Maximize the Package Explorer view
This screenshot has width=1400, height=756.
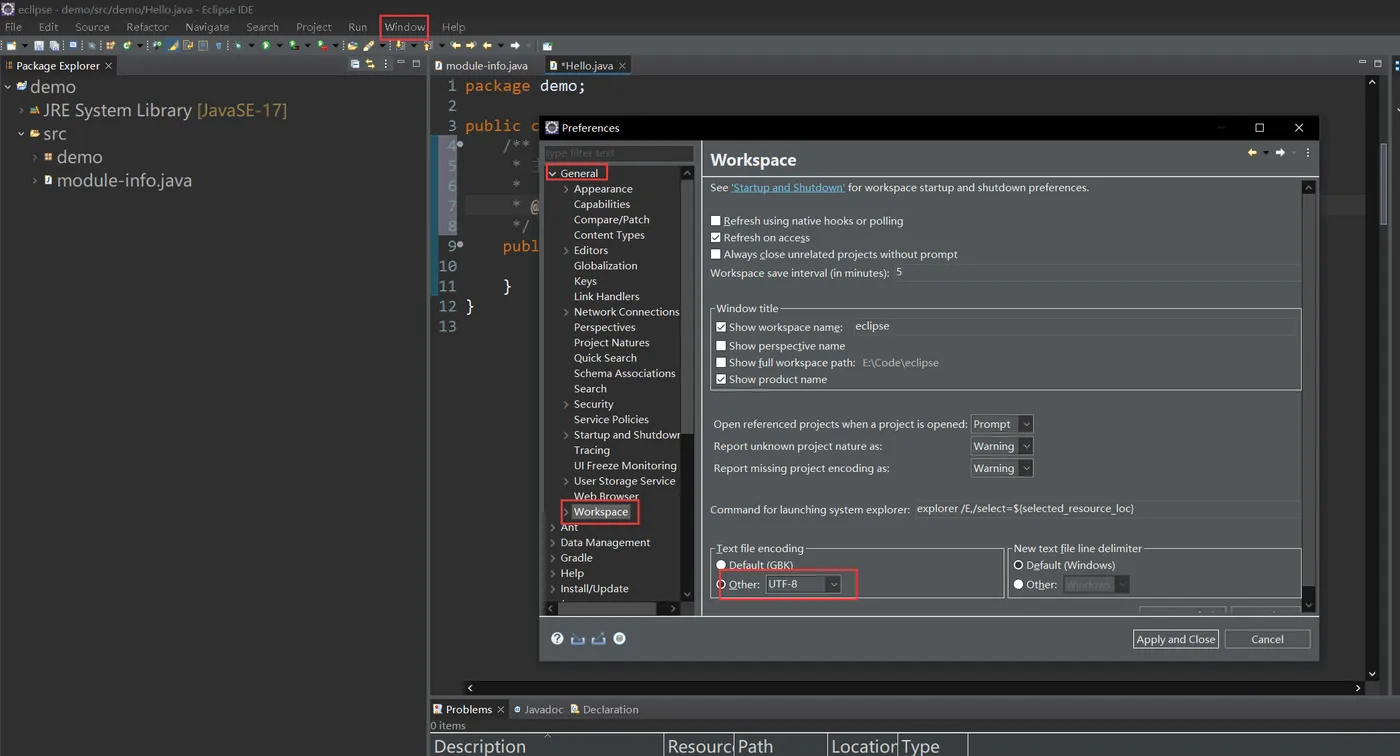point(416,64)
